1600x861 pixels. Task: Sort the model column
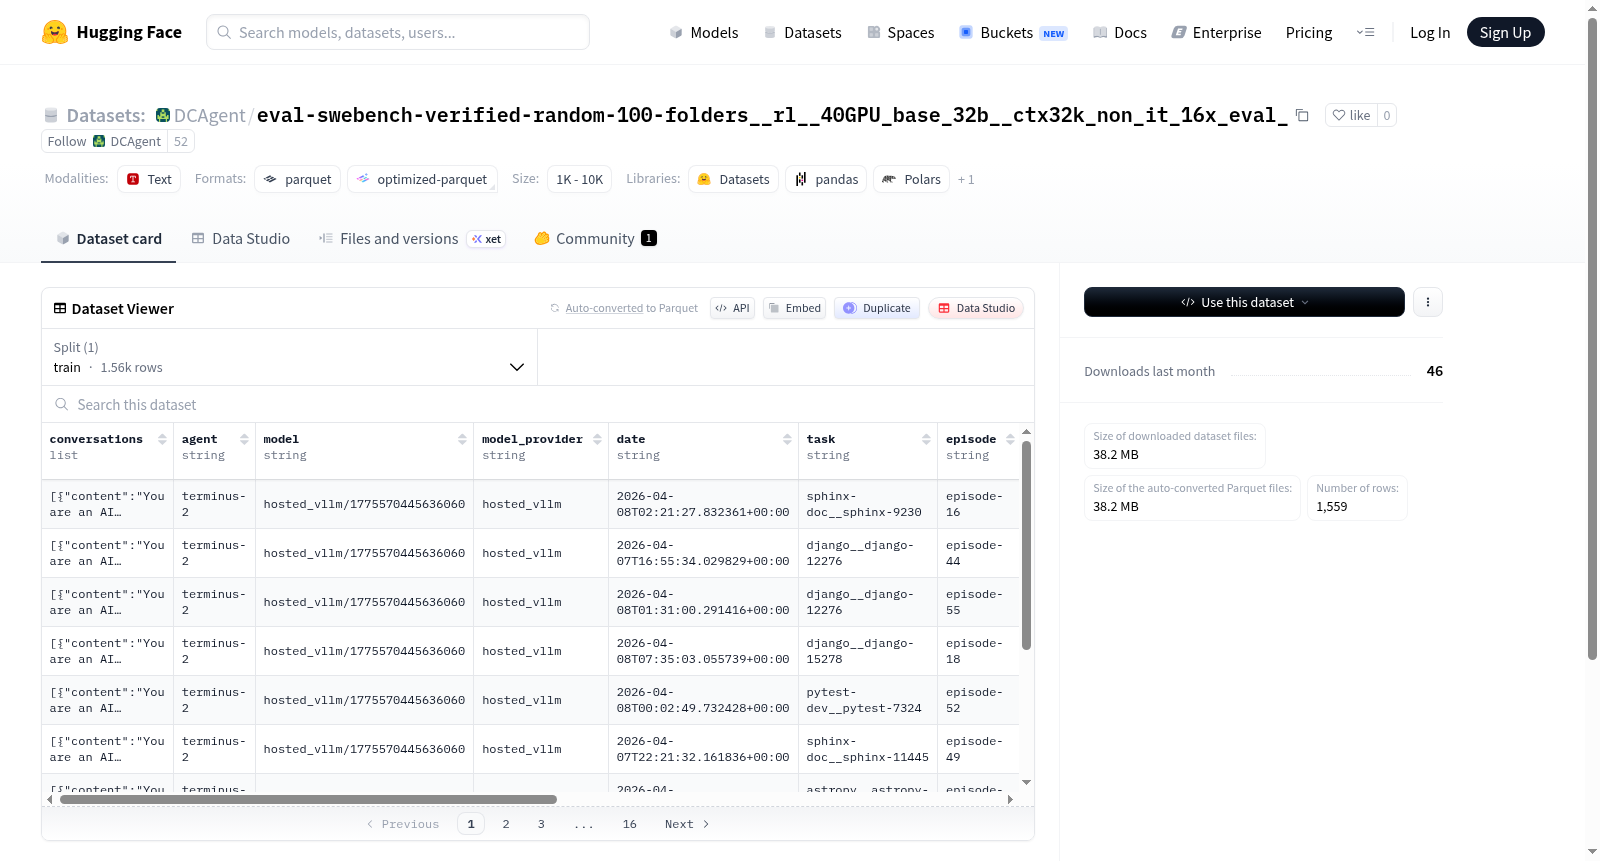point(462,439)
